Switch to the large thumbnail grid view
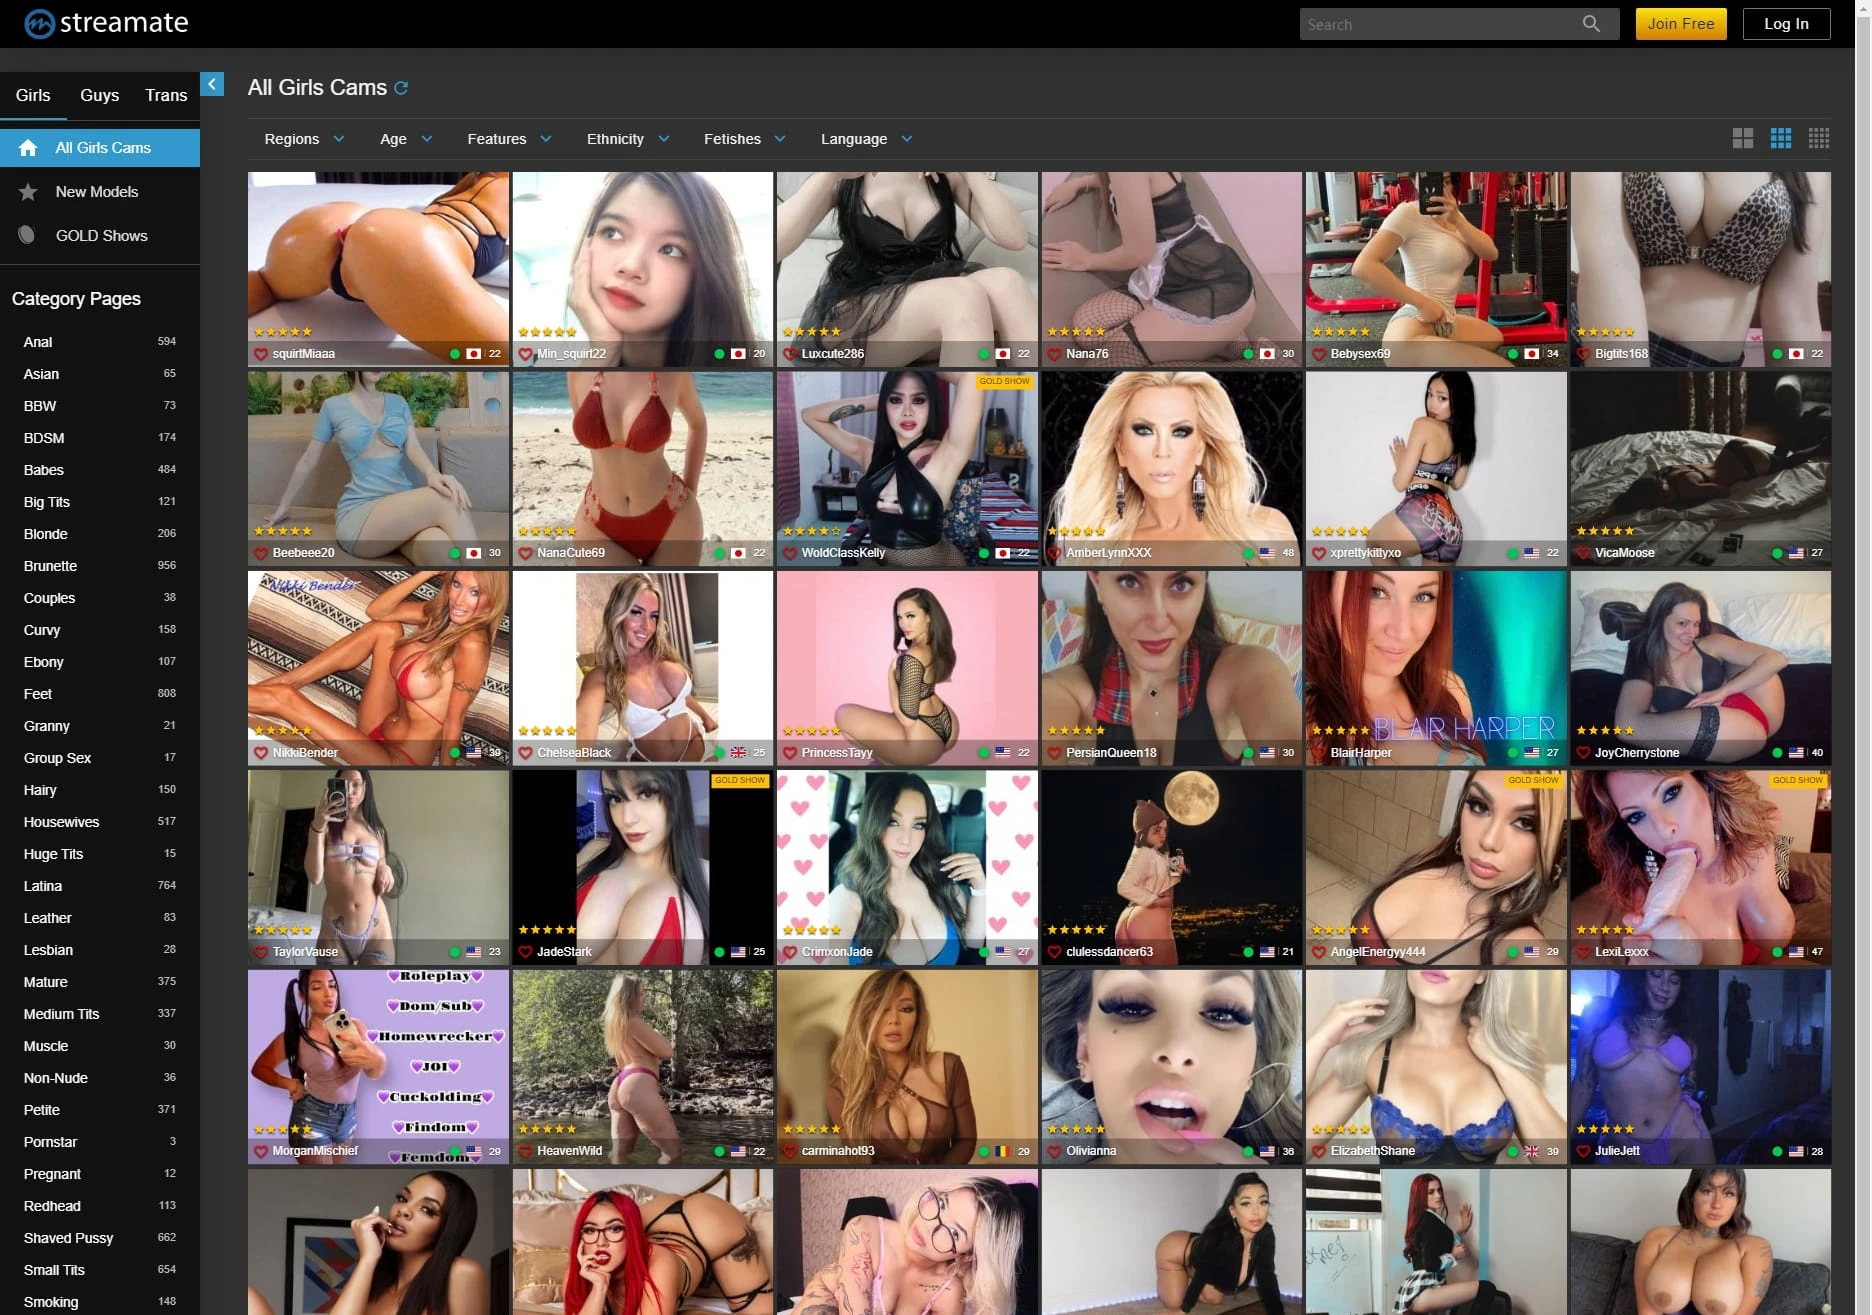Screen dimensions: 1872x1315 coord(1742,139)
